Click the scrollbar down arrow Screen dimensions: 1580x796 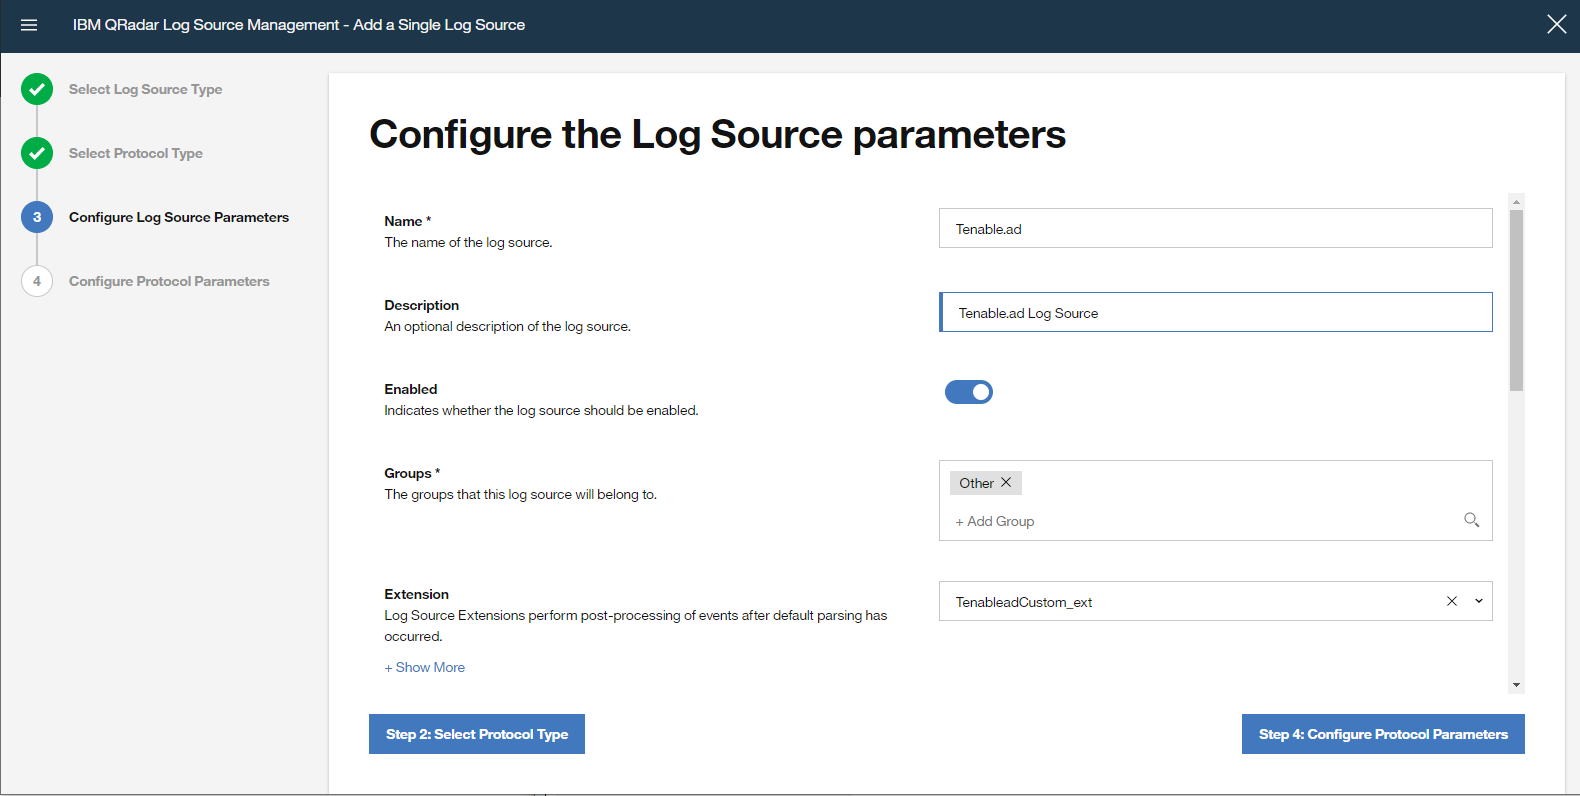[x=1516, y=685]
